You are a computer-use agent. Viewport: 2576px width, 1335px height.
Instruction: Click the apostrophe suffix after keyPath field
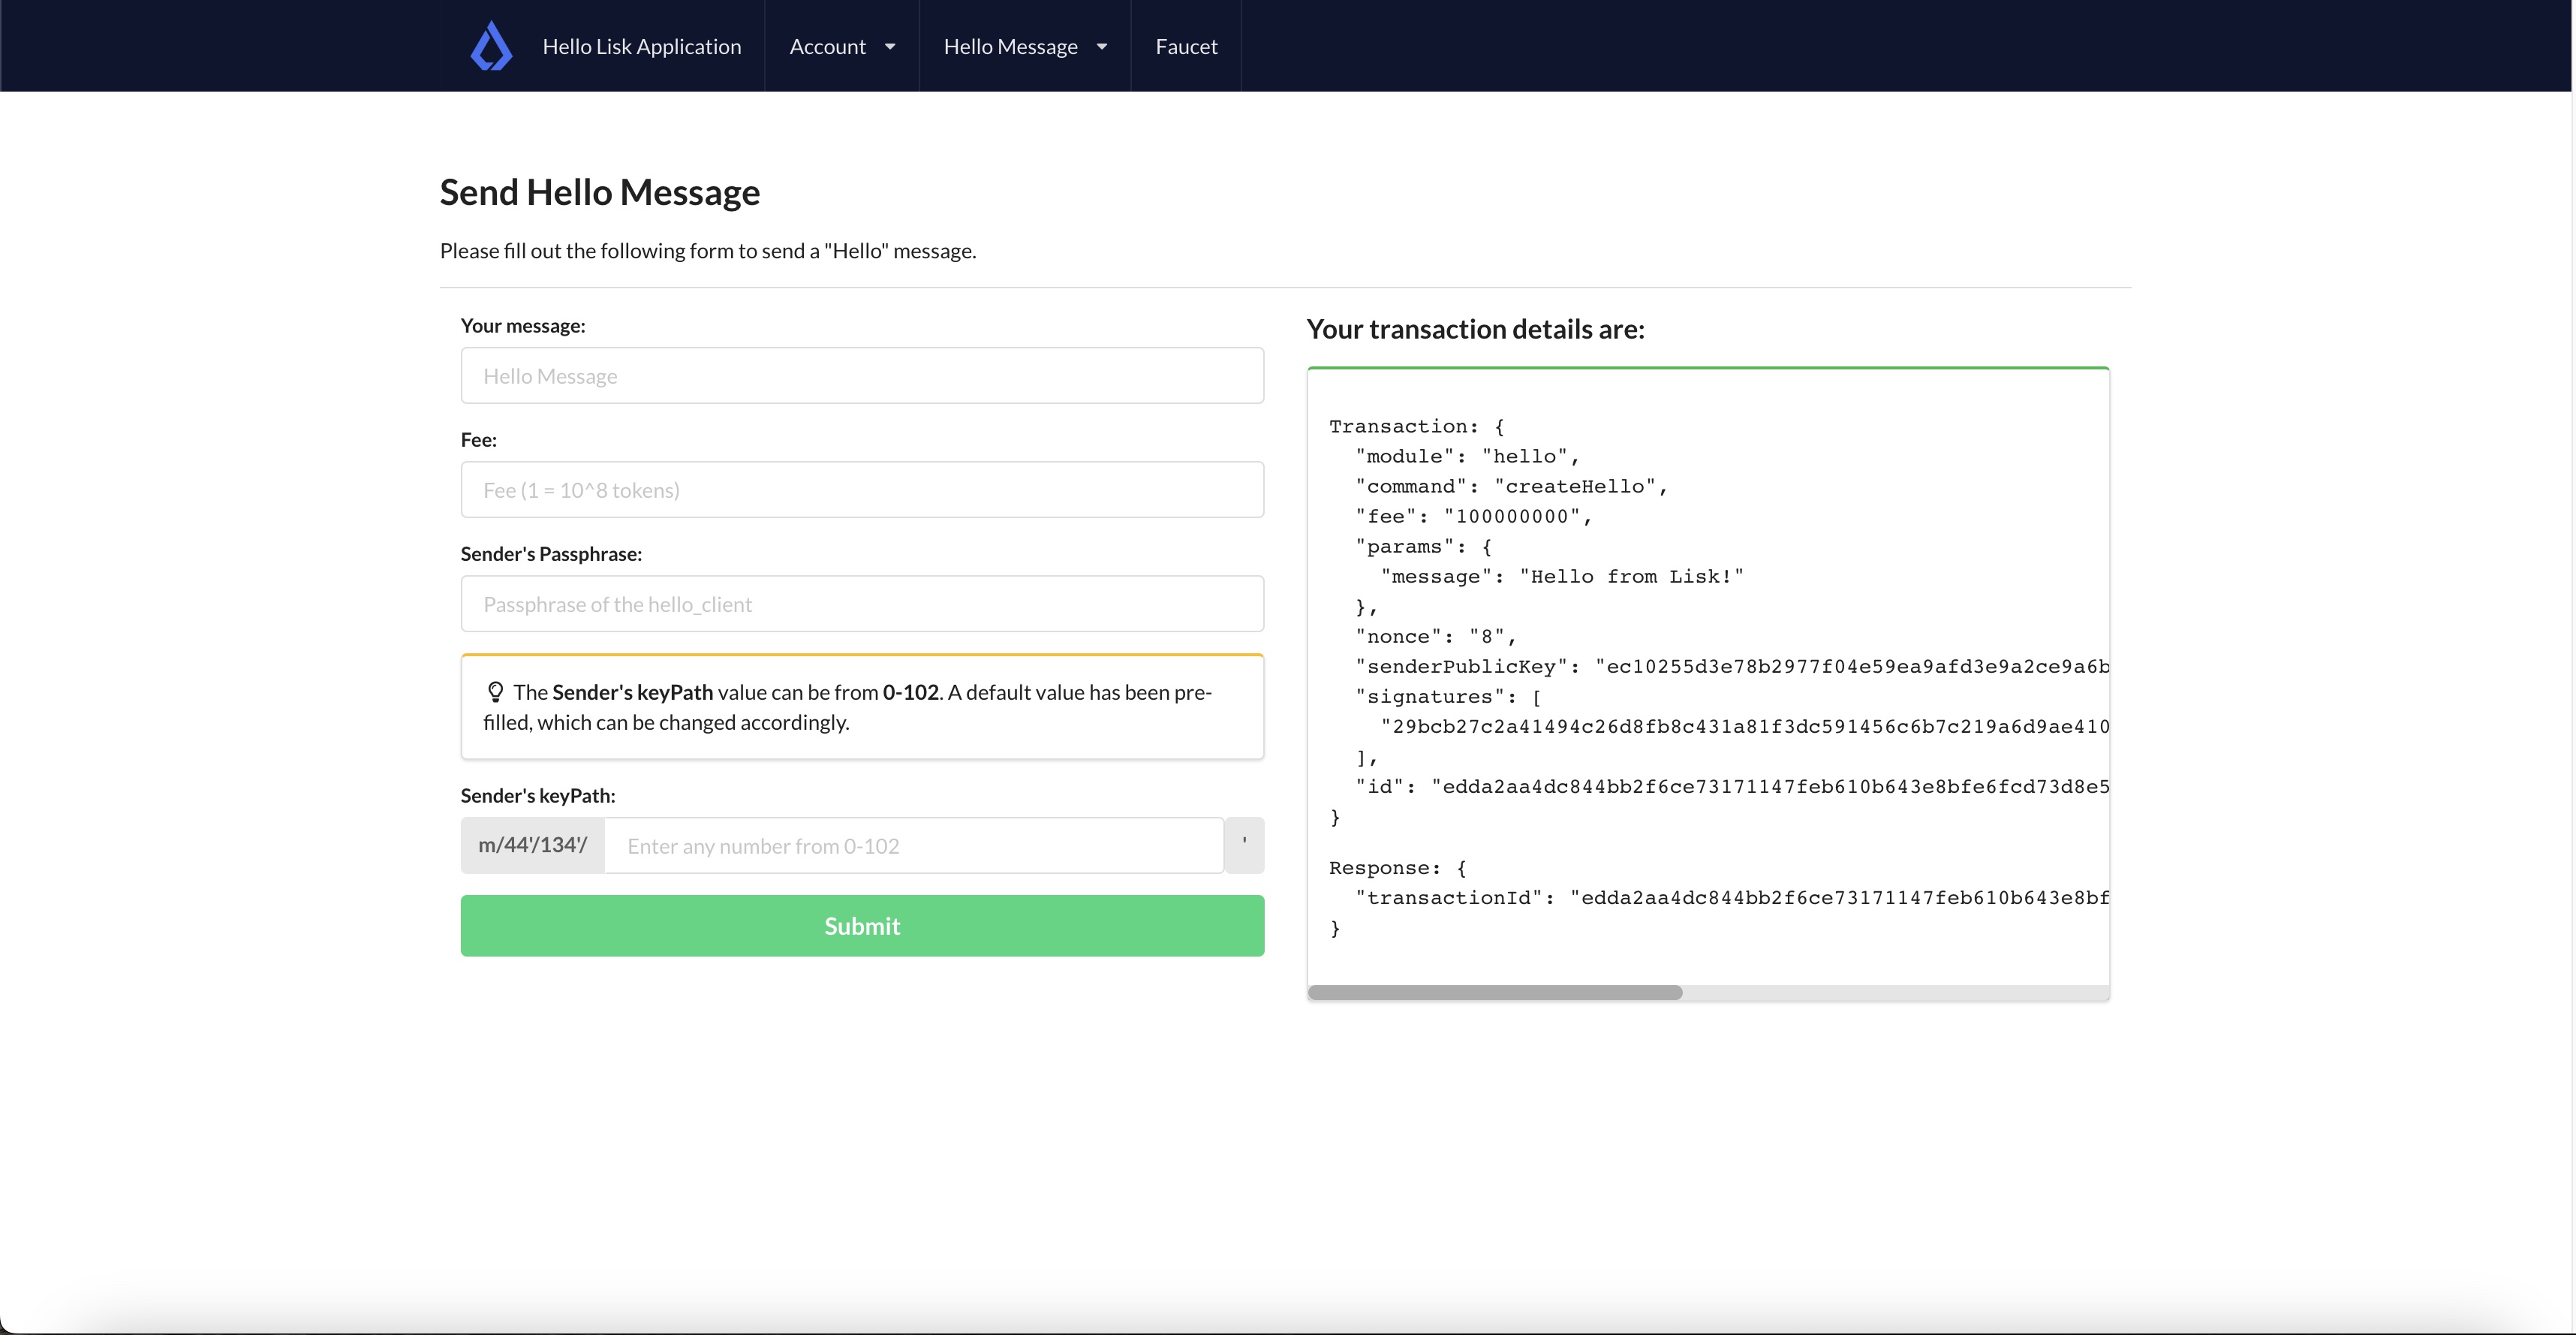[1244, 846]
